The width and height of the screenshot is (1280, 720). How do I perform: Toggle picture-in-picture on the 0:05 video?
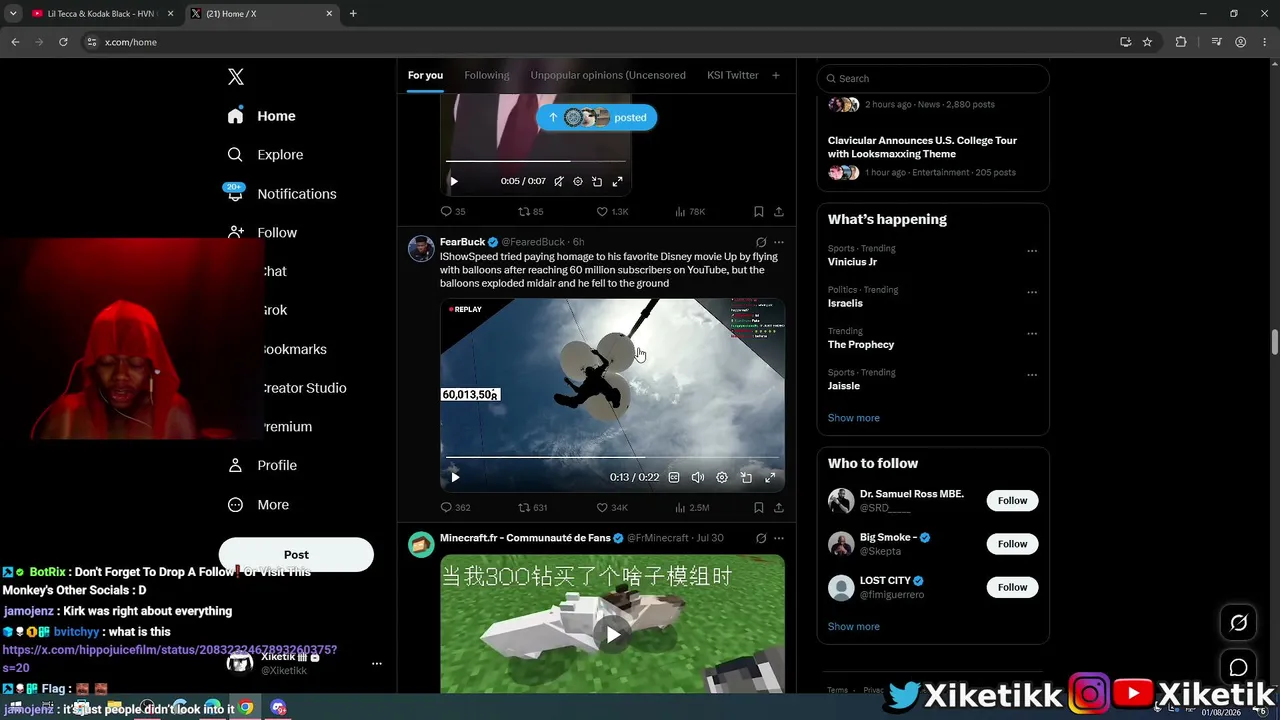coord(597,181)
